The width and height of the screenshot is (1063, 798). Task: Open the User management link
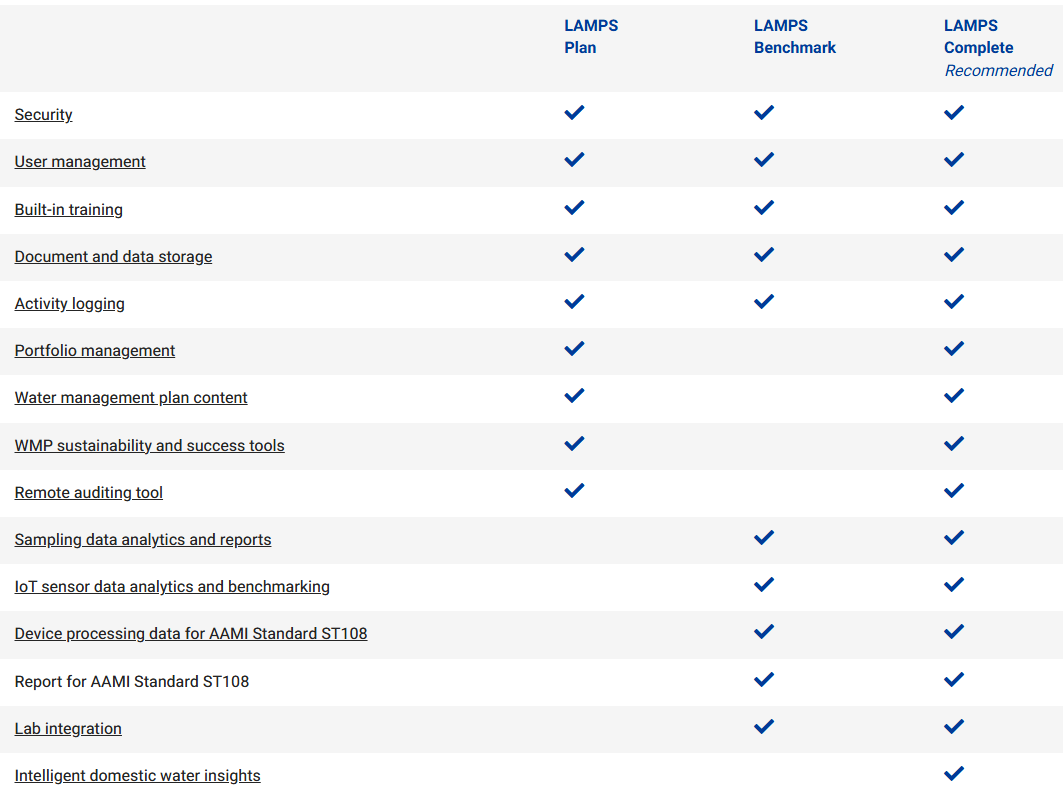tap(80, 162)
